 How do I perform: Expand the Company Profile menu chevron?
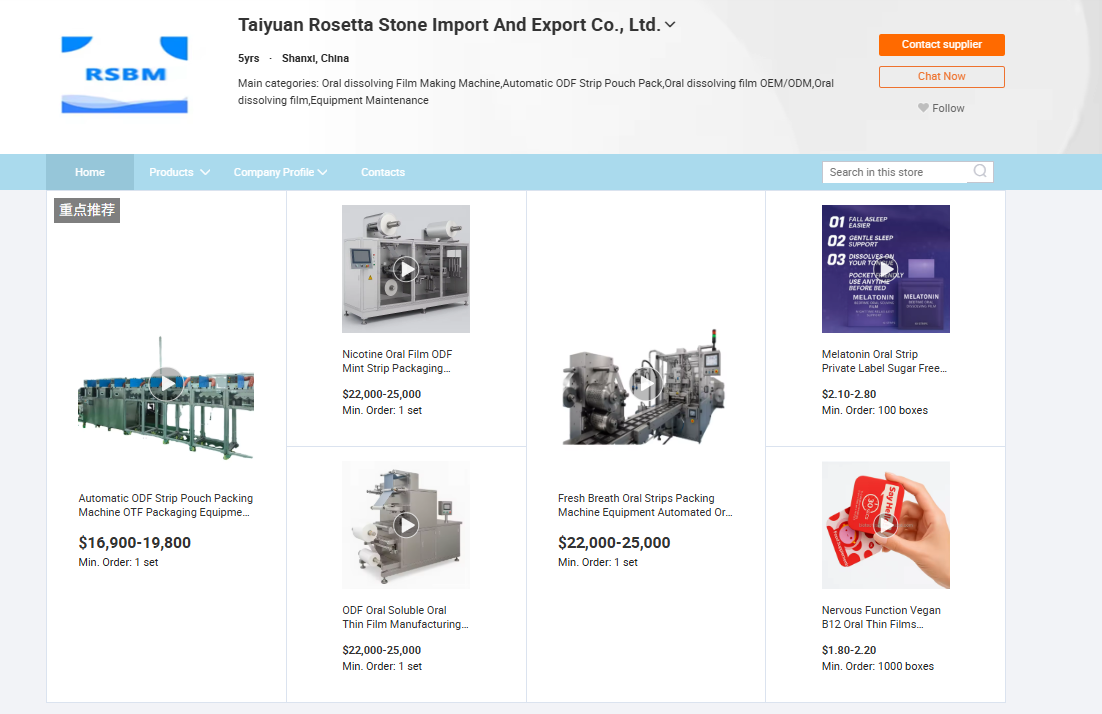pyautogui.click(x=323, y=172)
